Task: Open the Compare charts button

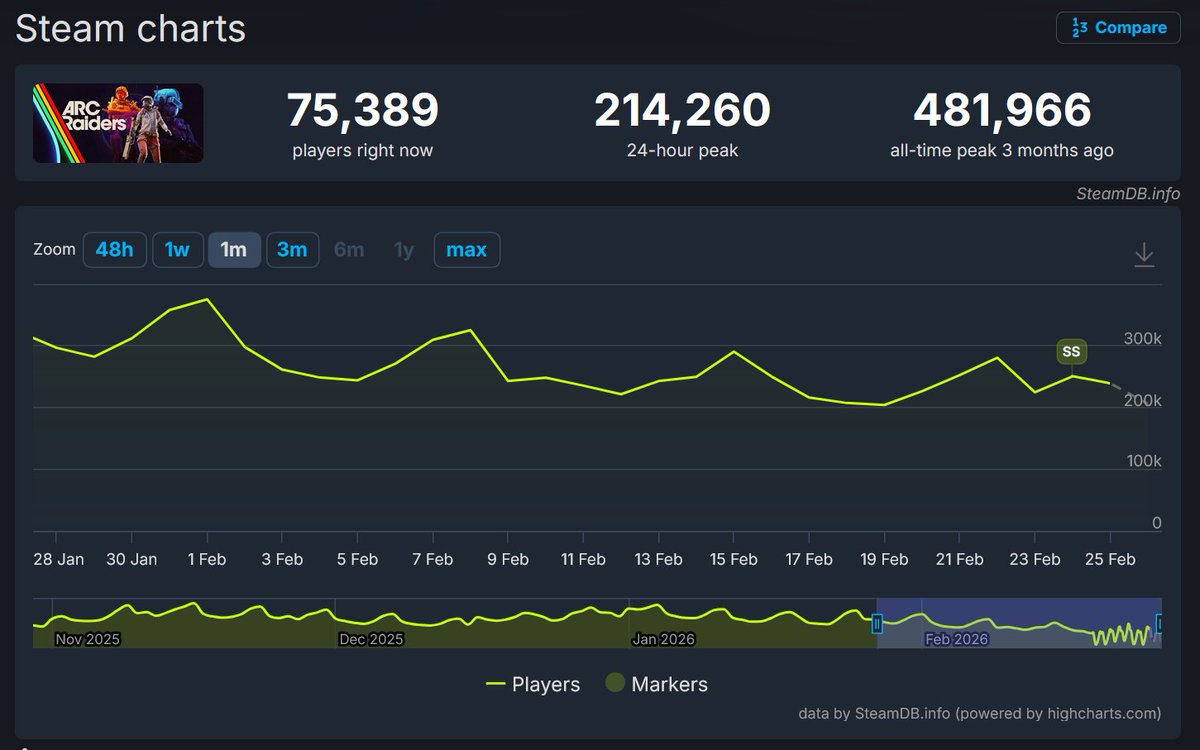Action: [1118, 27]
